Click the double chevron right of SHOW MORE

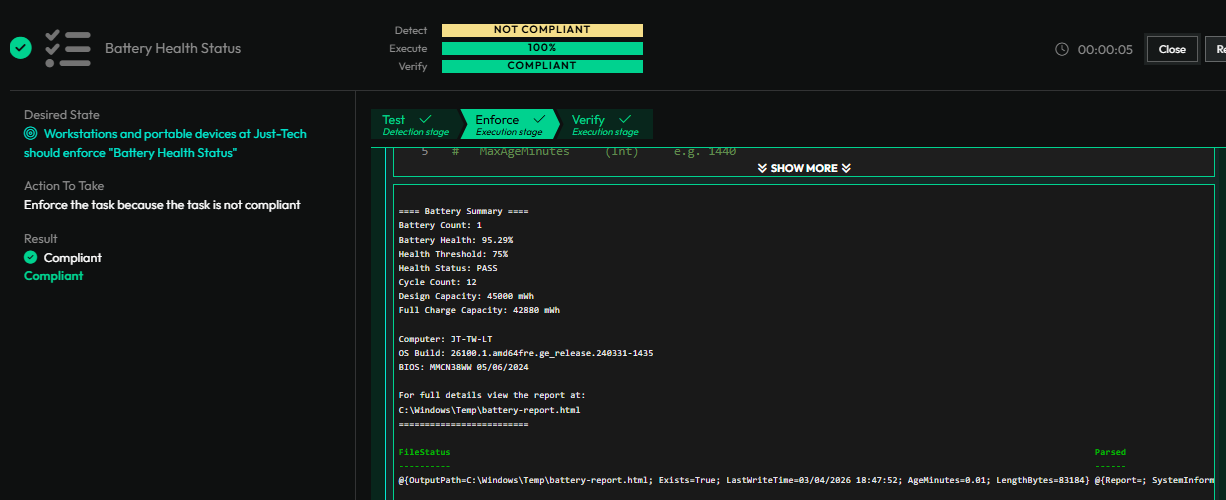pos(846,168)
